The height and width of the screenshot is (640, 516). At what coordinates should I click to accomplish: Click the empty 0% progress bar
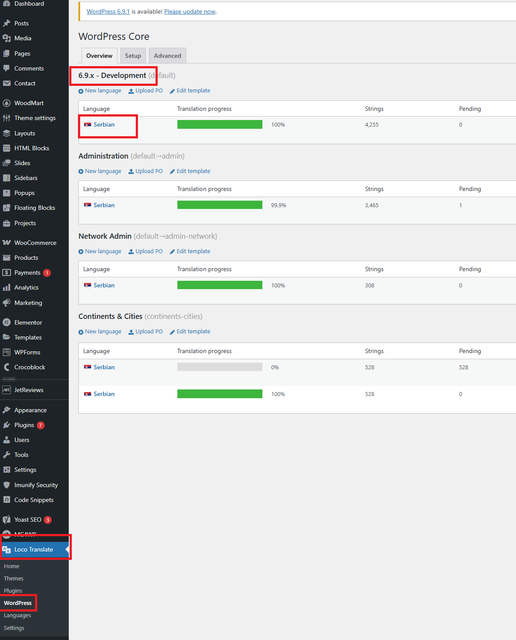tap(220, 367)
